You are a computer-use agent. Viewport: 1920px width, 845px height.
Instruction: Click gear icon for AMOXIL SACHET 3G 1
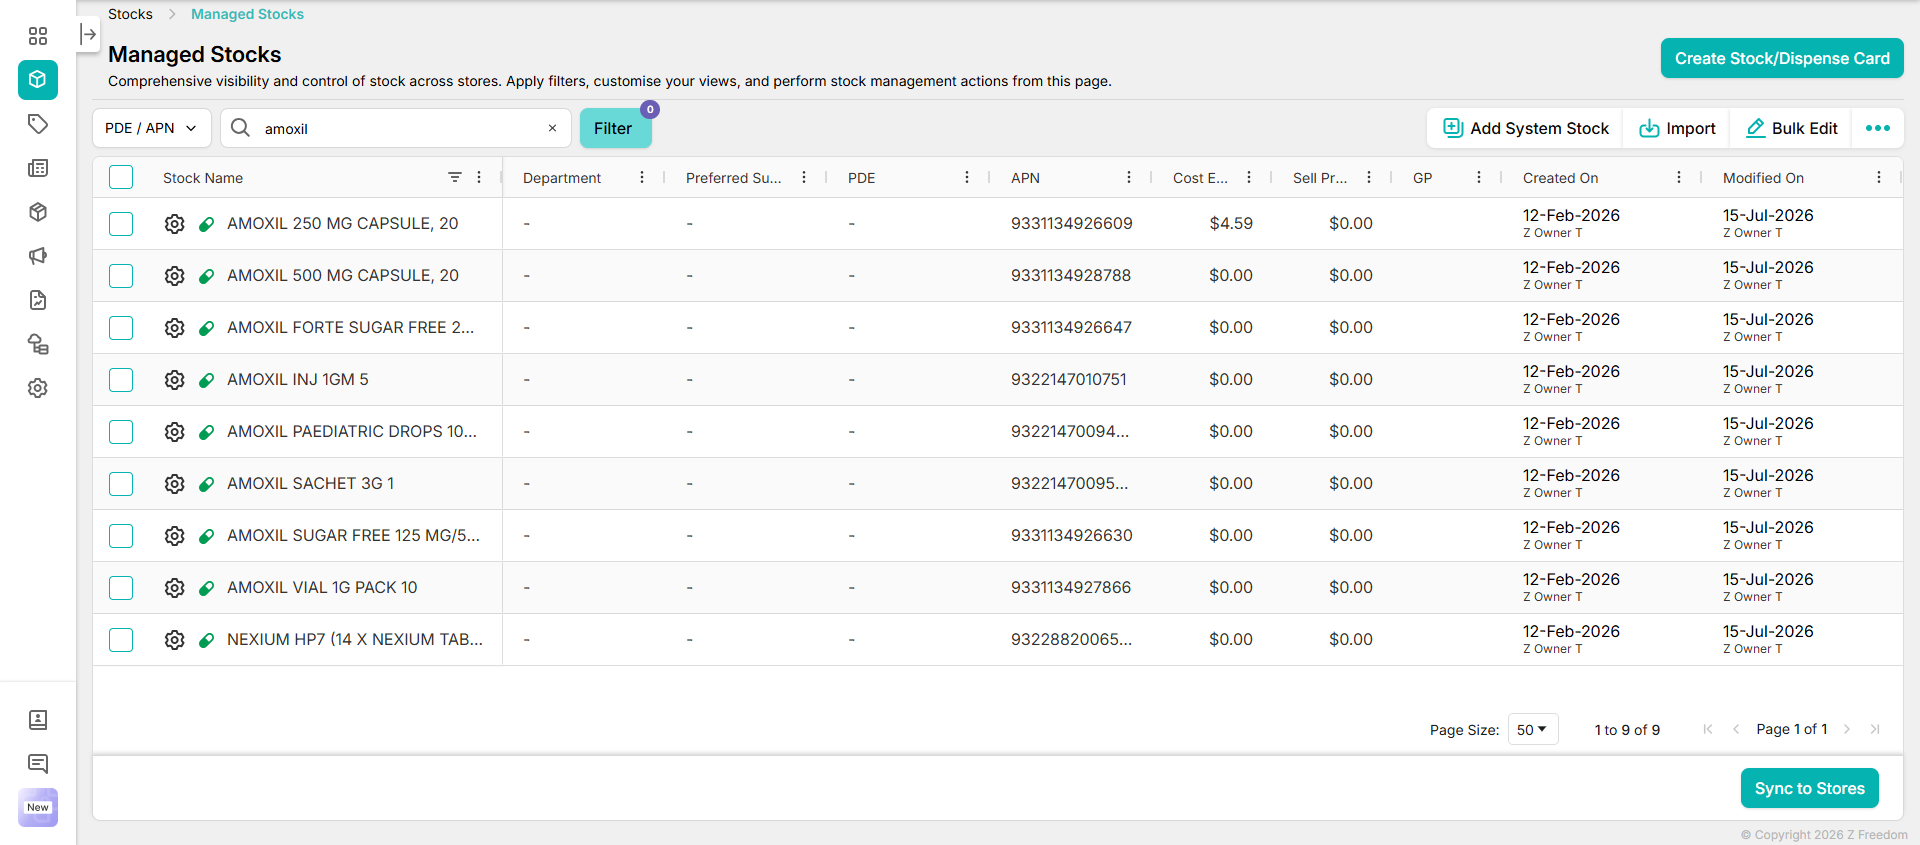pyautogui.click(x=174, y=484)
